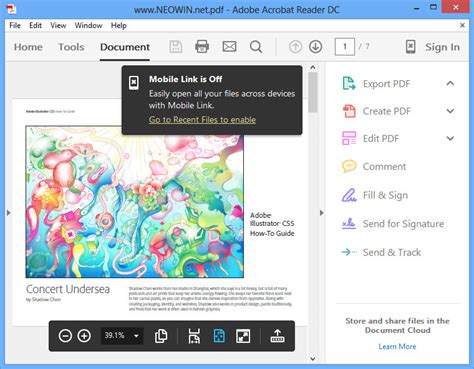The width and height of the screenshot is (474, 369).
Task: Select the Document tab
Action: tap(125, 47)
